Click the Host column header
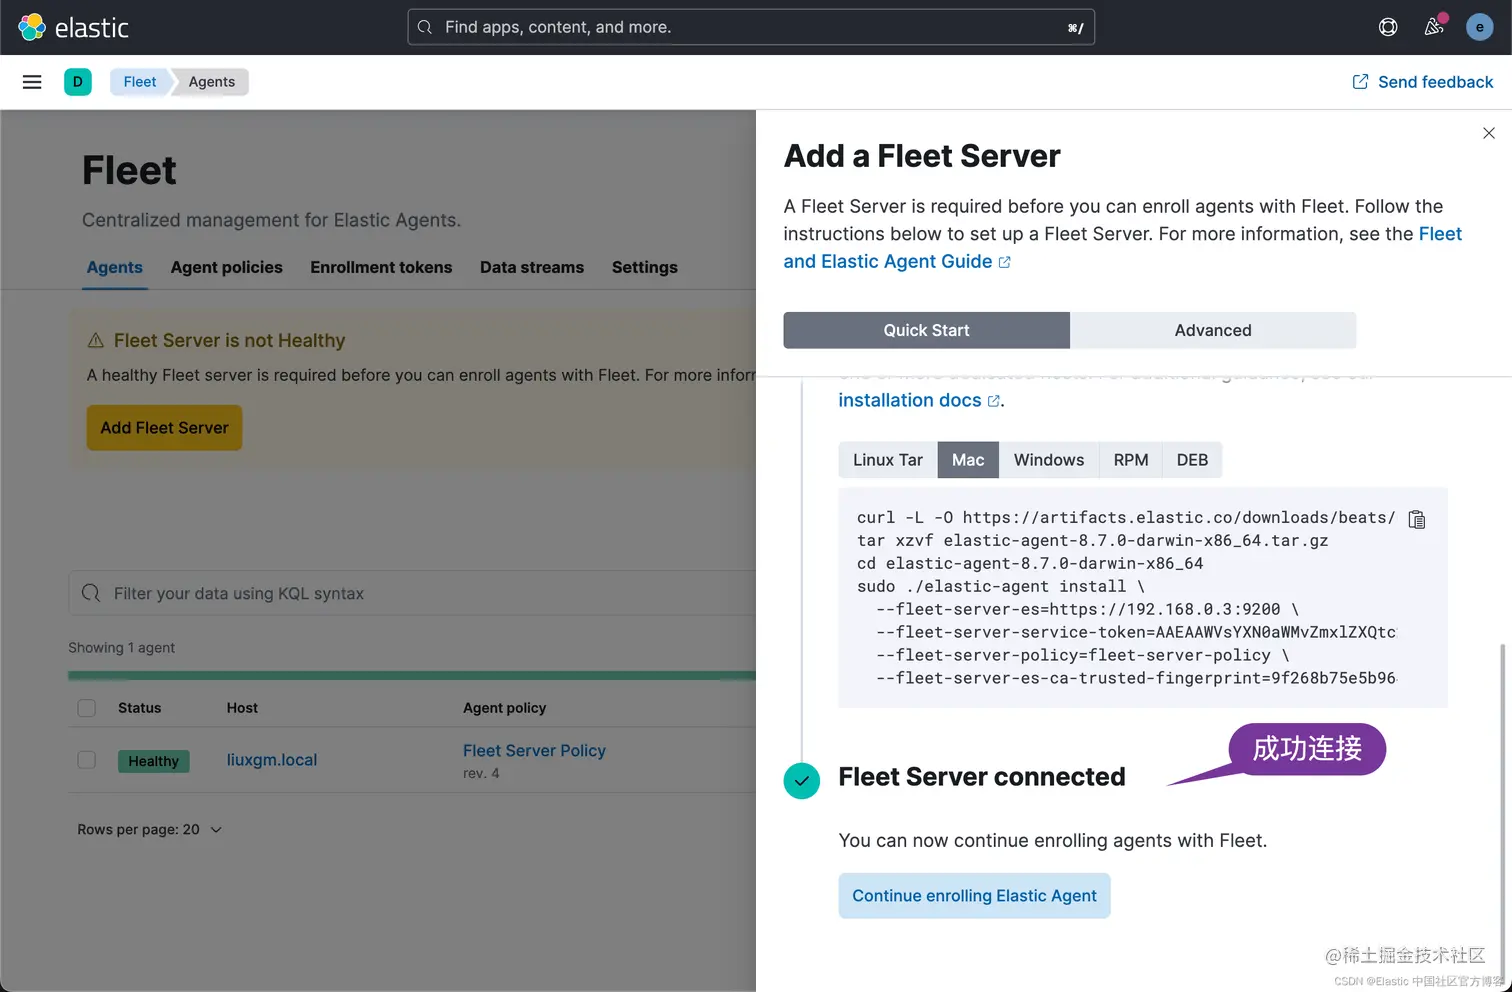 coord(242,708)
